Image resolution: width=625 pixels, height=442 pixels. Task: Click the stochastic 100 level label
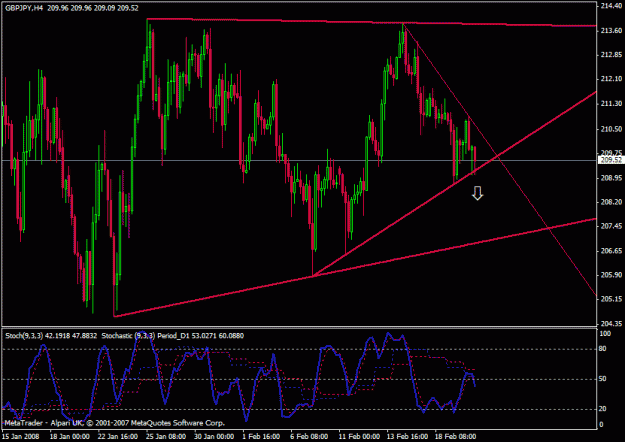[x=605, y=334]
